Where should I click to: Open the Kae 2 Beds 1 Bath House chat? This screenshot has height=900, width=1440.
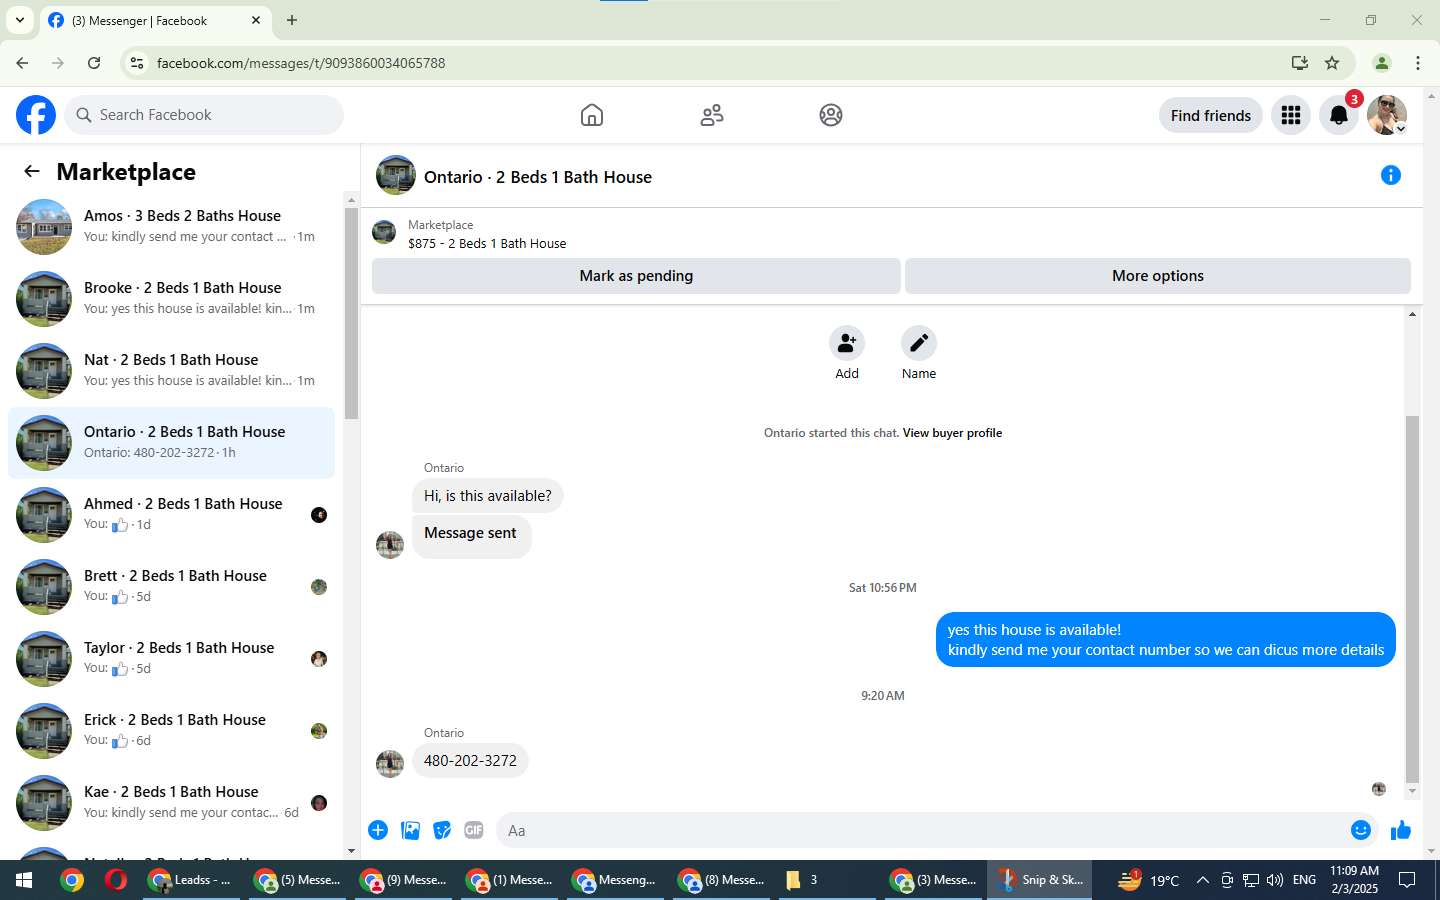[172, 803]
